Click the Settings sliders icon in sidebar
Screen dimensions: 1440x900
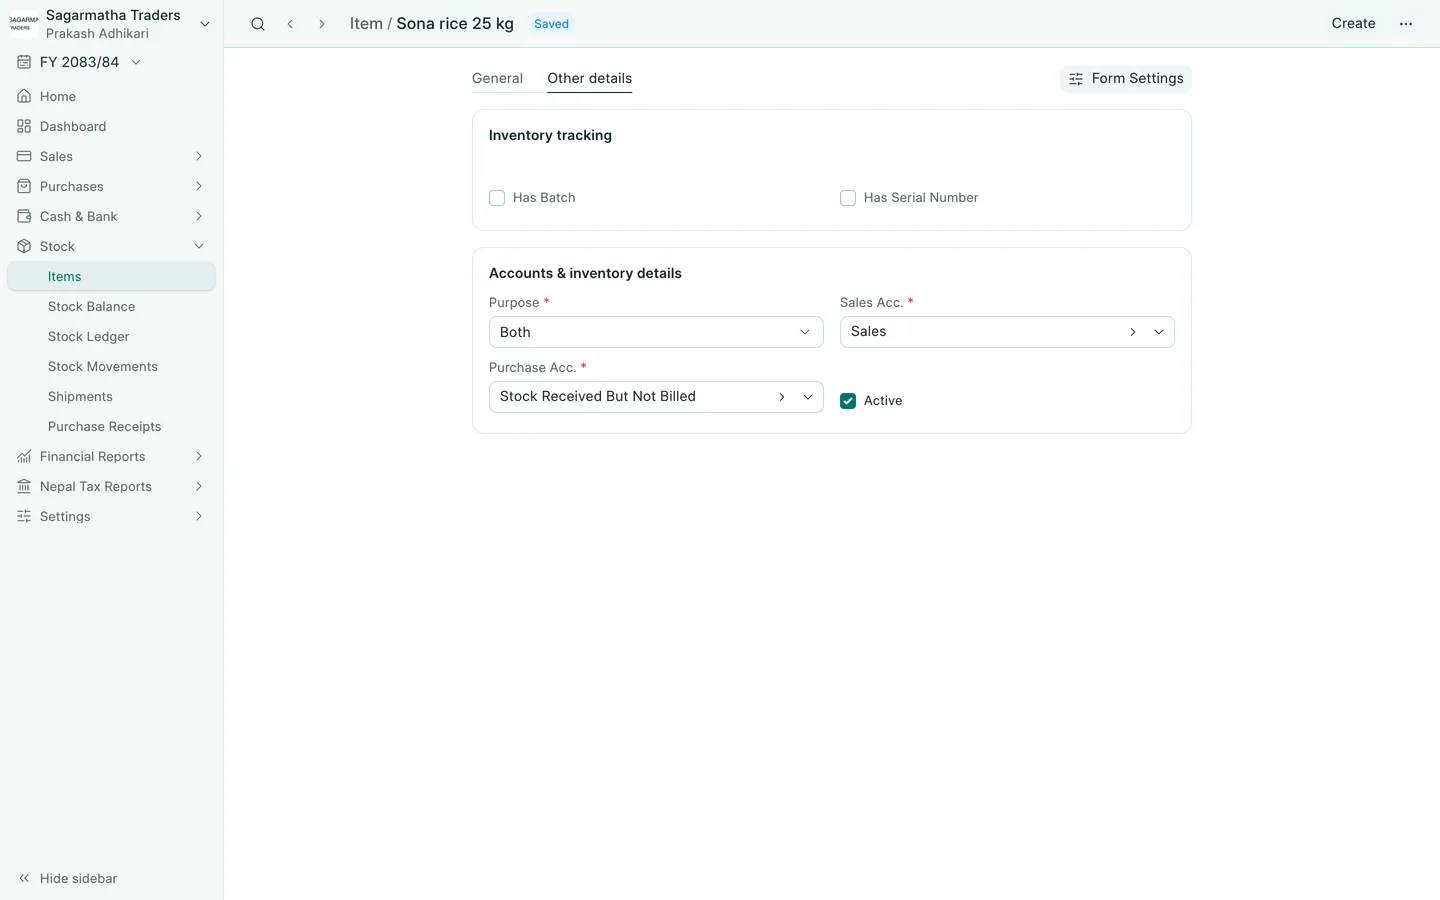(24, 516)
